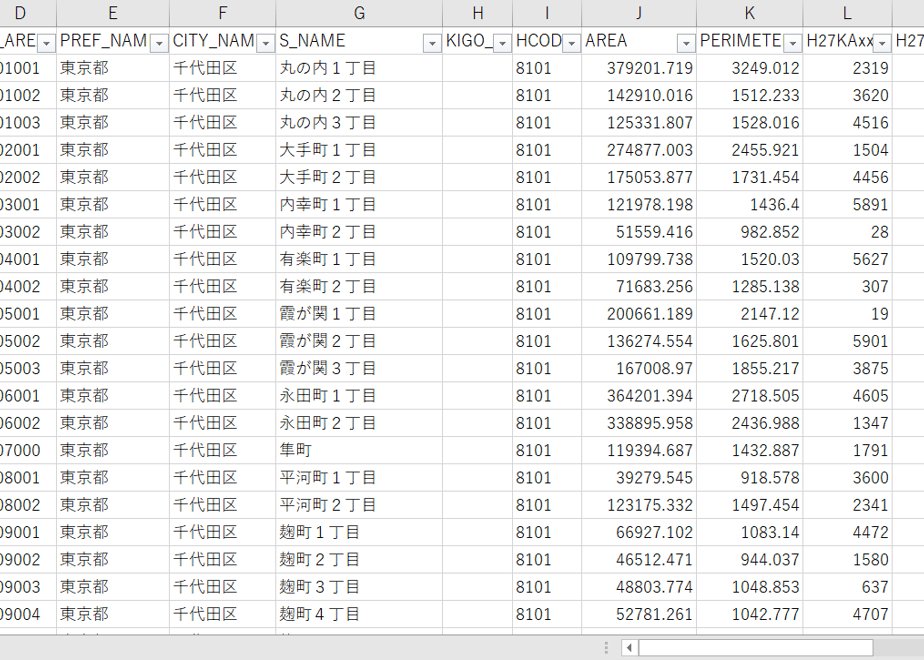Select AREA value 142910.016
Viewport: 924px width, 660px height.
click(639, 95)
